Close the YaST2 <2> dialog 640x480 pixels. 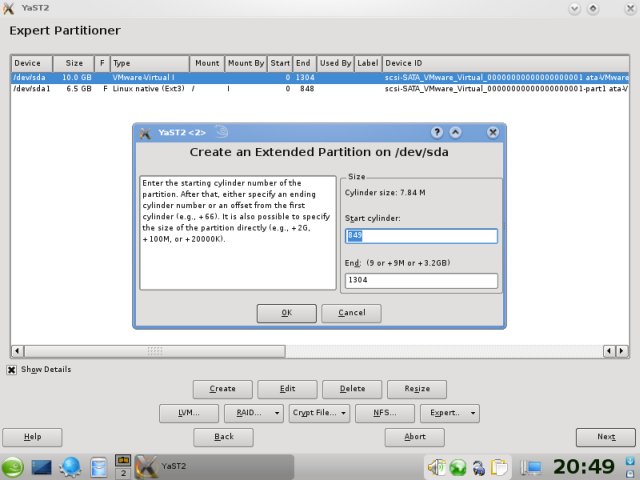493,132
